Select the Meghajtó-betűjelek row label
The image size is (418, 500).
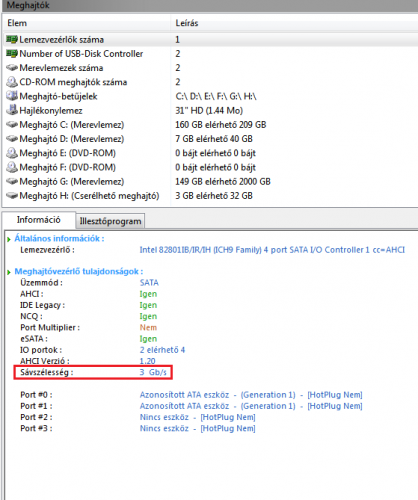click(58, 96)
